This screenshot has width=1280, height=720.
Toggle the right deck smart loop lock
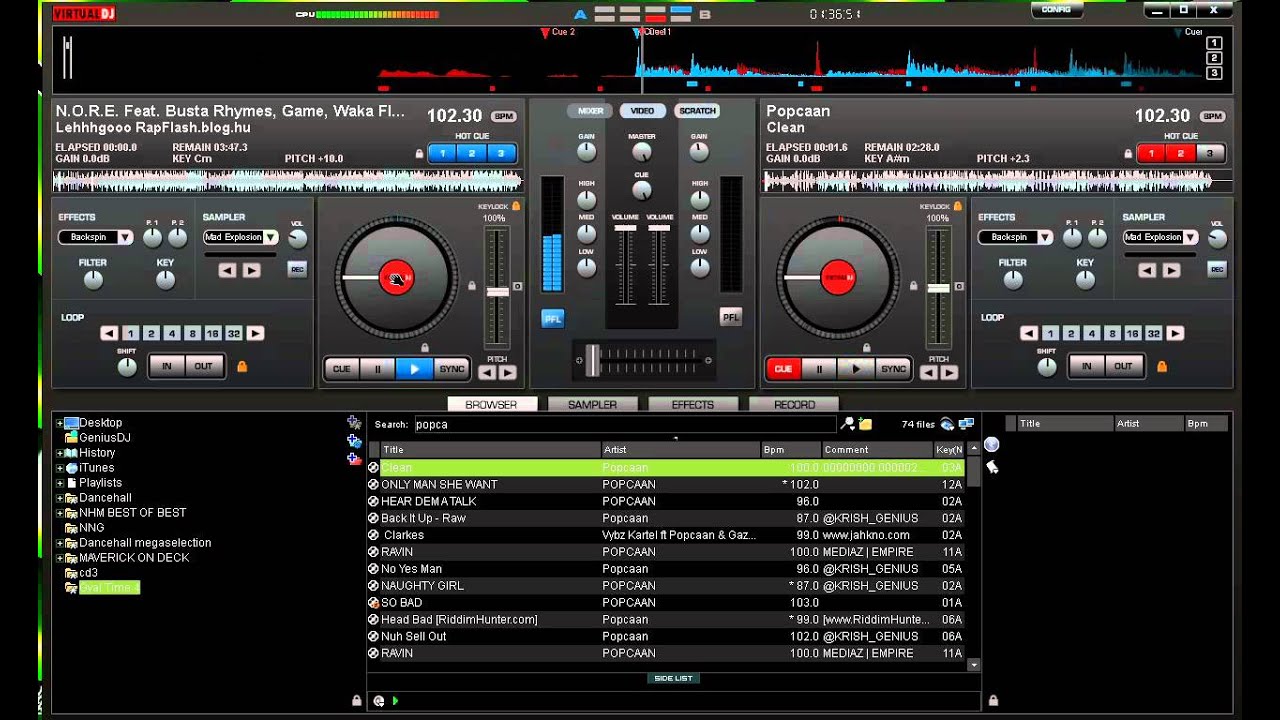click(x=1161, y=367)
